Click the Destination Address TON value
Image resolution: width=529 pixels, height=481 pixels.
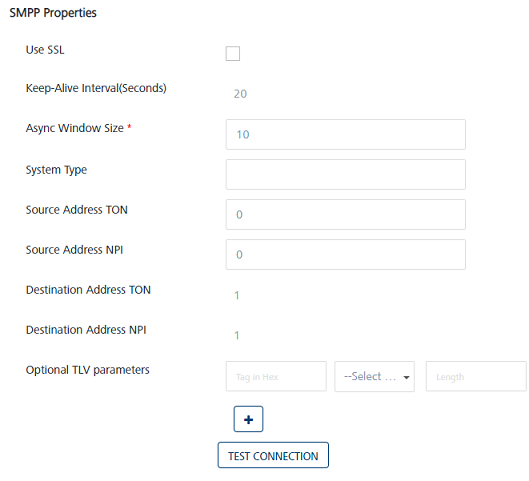237,295
